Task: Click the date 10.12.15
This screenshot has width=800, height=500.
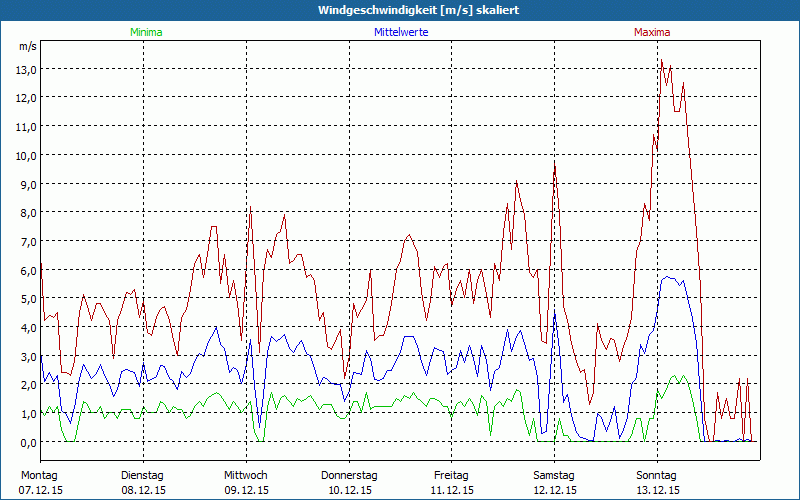Action: (x=349, y=490)
